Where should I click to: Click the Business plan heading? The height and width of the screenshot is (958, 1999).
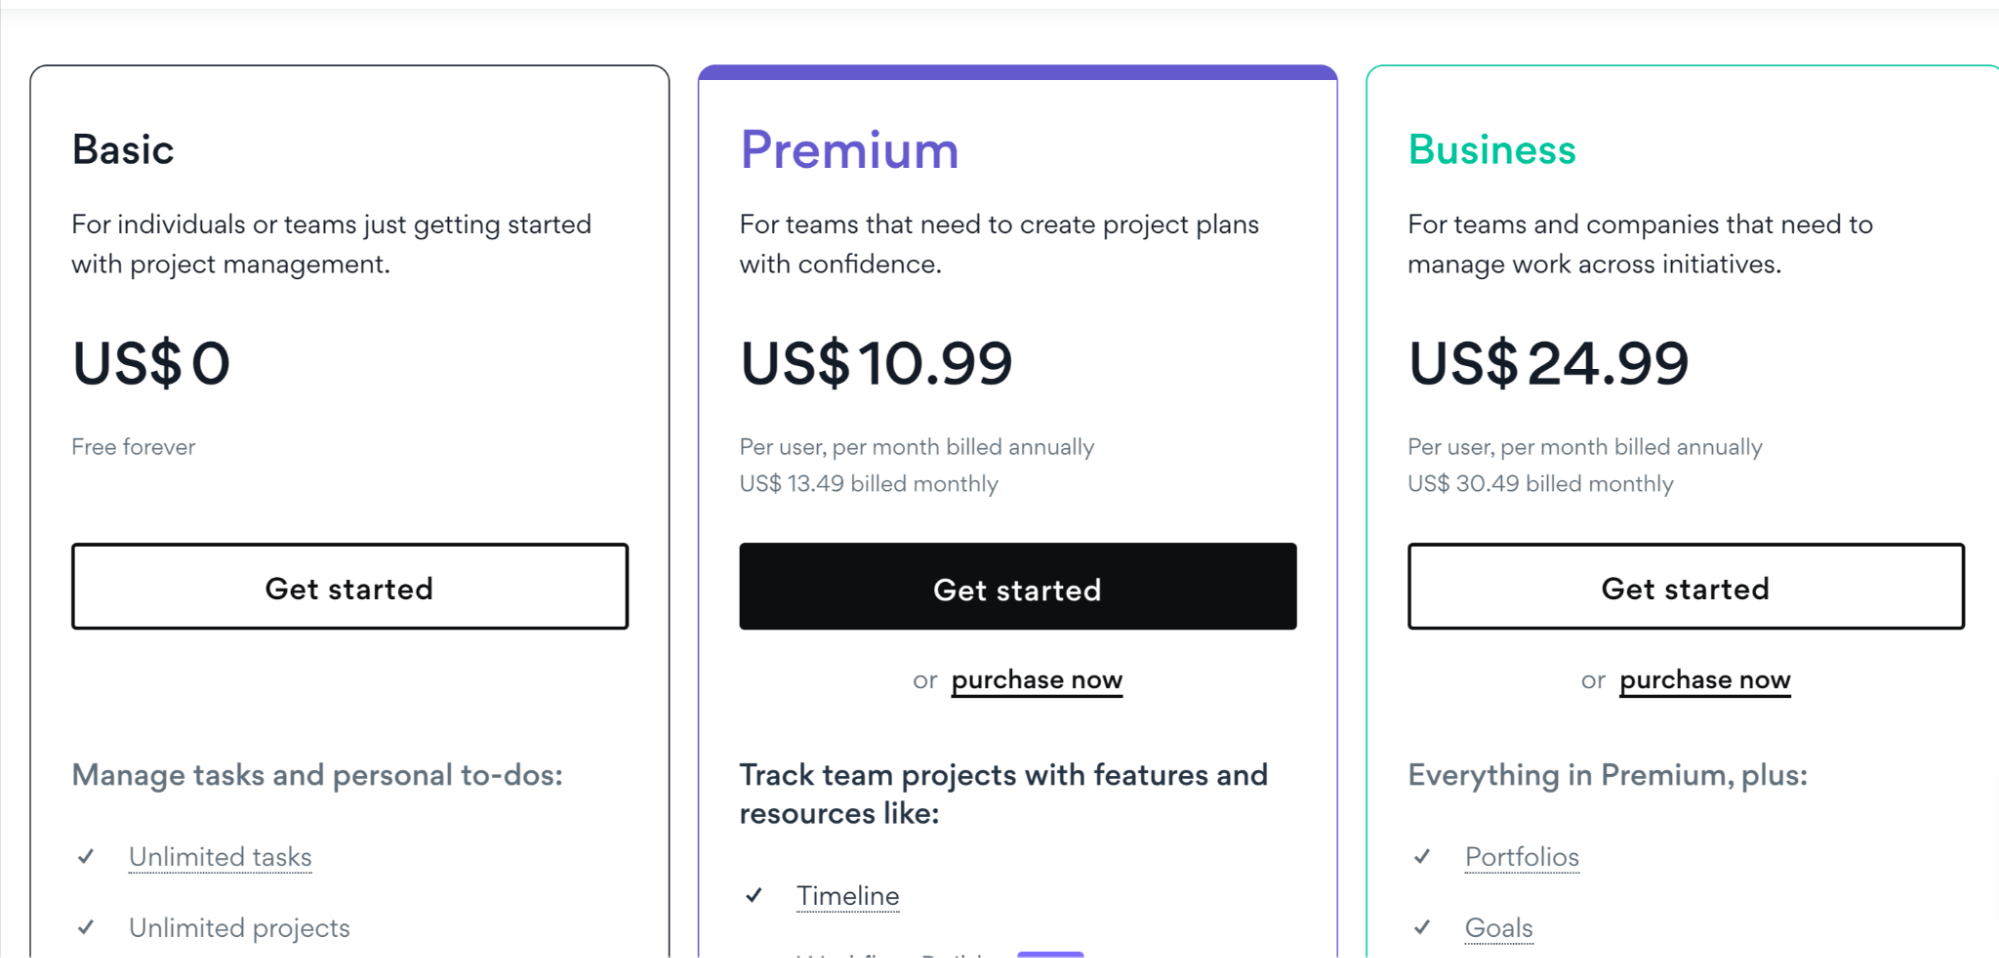[x=1491, y=150]
